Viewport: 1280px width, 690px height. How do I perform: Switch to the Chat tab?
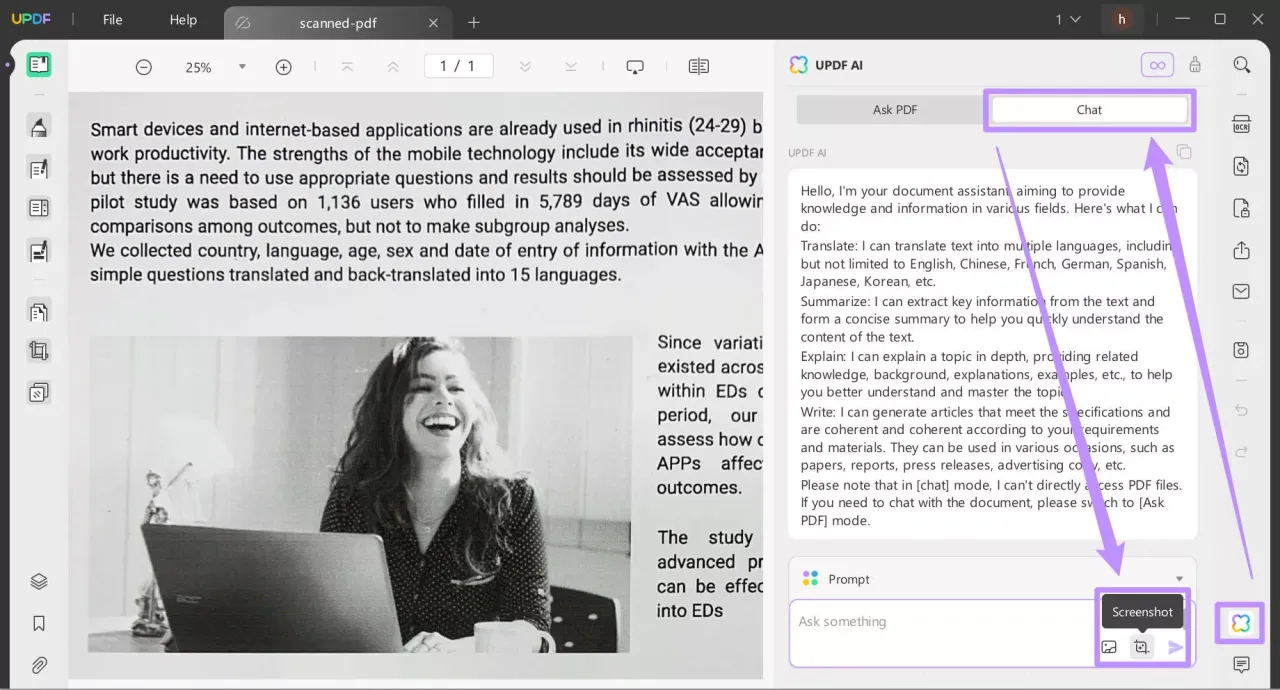click(x=1089, y=109)
